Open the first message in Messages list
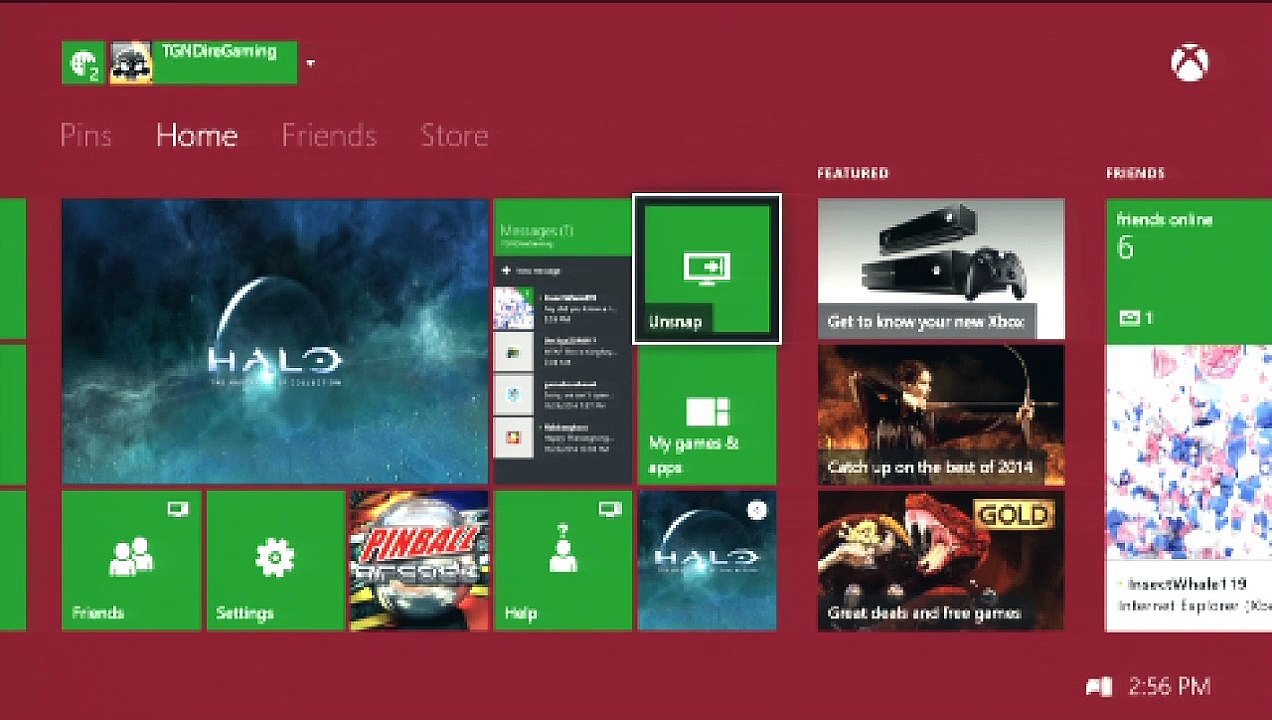1272x720 pixels. pos(563,307)
